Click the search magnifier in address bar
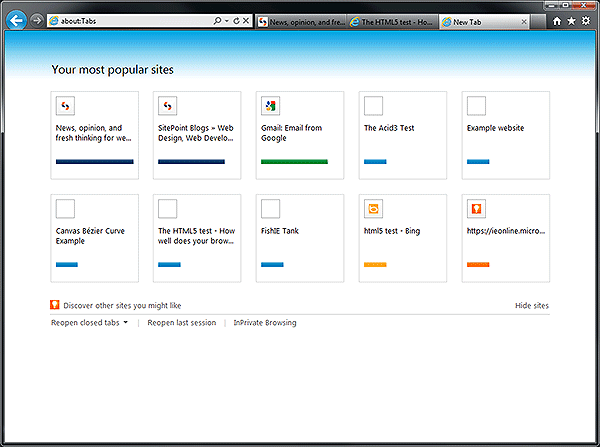Viewport: 600px width, 447px height. coord(217,21)
